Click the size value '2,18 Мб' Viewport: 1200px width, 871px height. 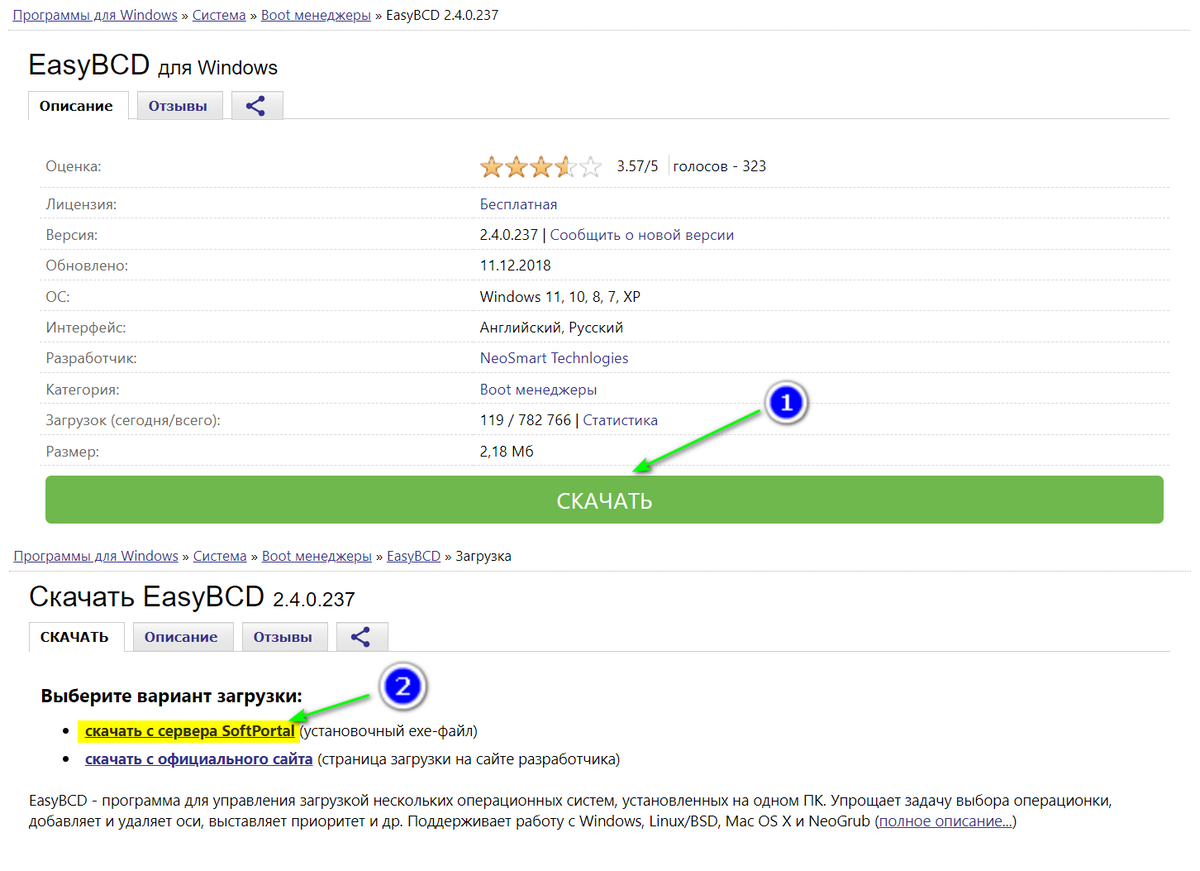point(507,451)
